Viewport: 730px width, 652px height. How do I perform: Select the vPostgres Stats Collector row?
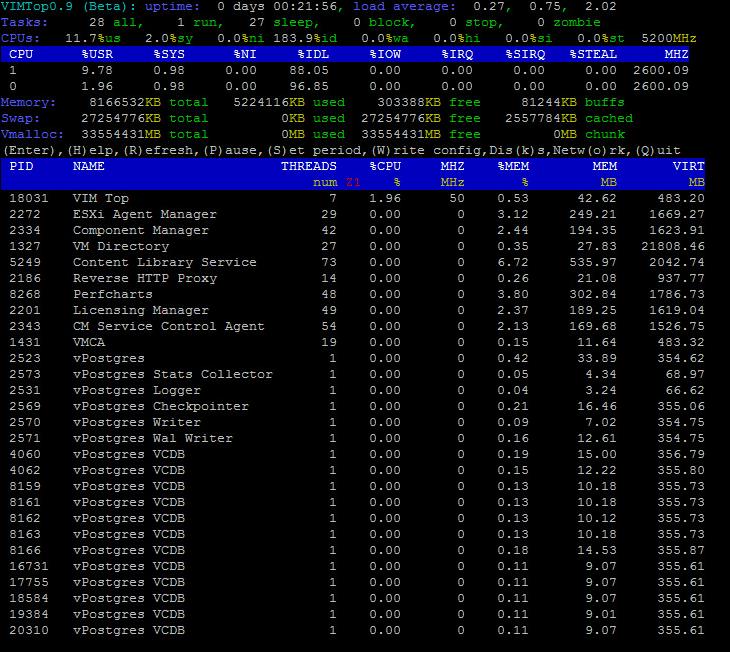[x=172, y=374]
